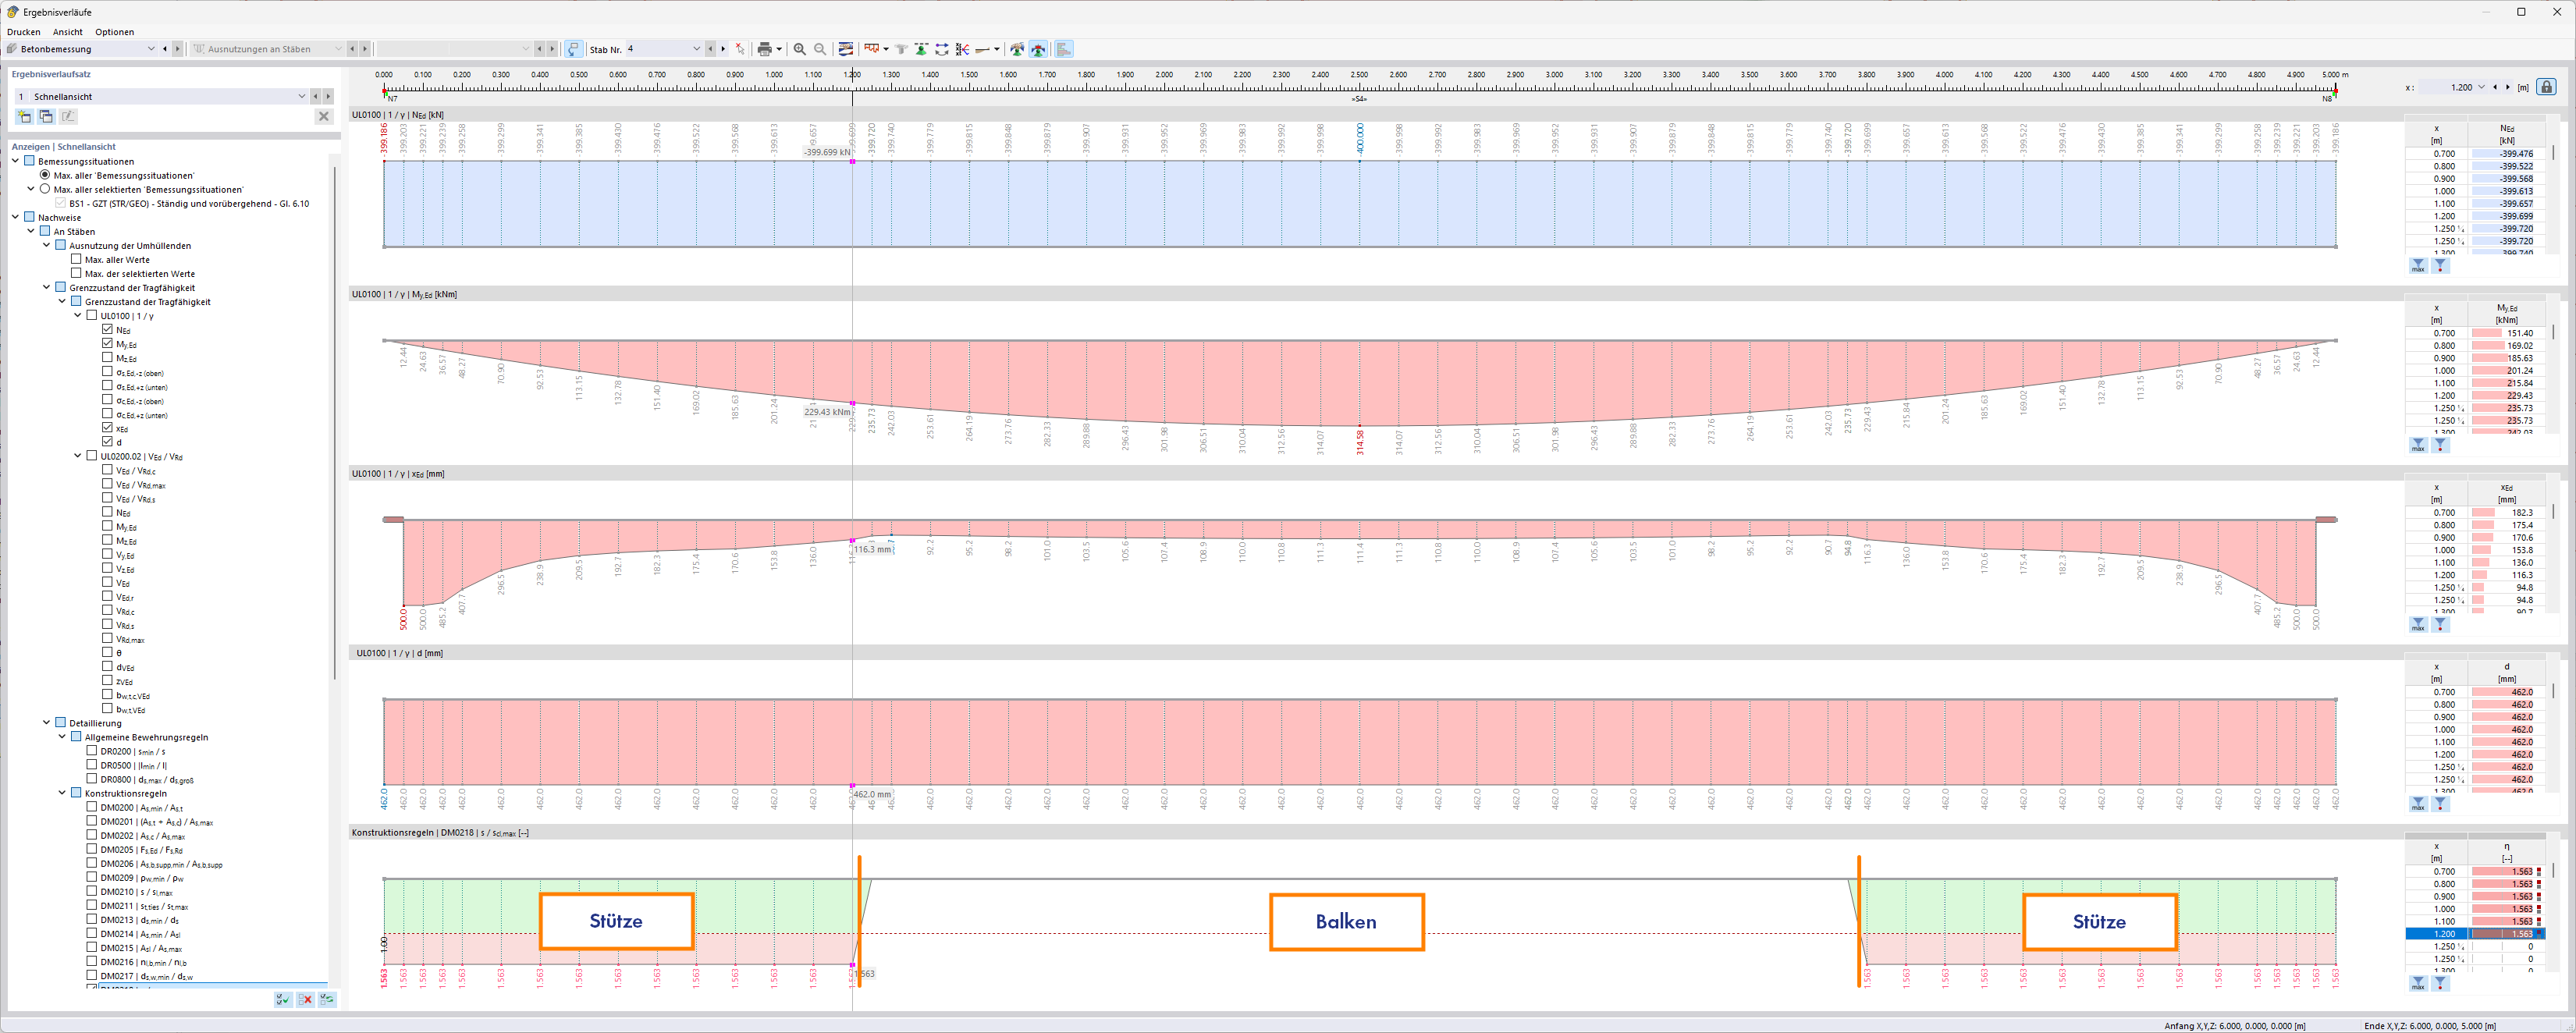The height and width of the screenshot is (1033, 2576).
Task: Click the x position input field showing 1.200
Action: (x=2459, y=88)
